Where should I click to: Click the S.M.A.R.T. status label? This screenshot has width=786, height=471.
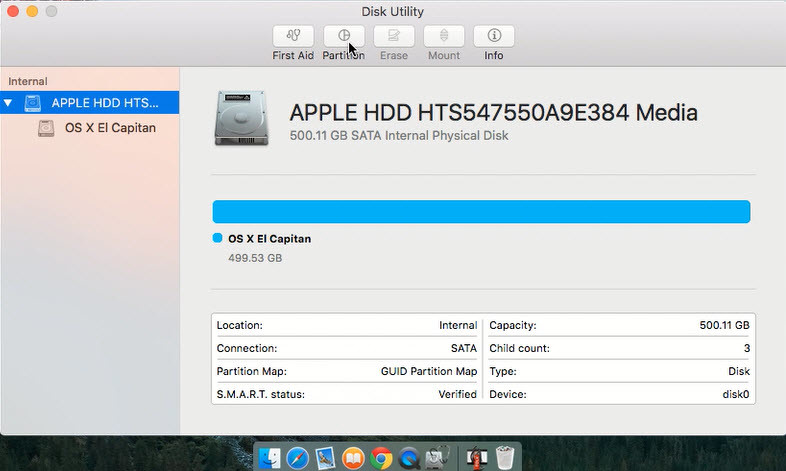pos(261,394)
